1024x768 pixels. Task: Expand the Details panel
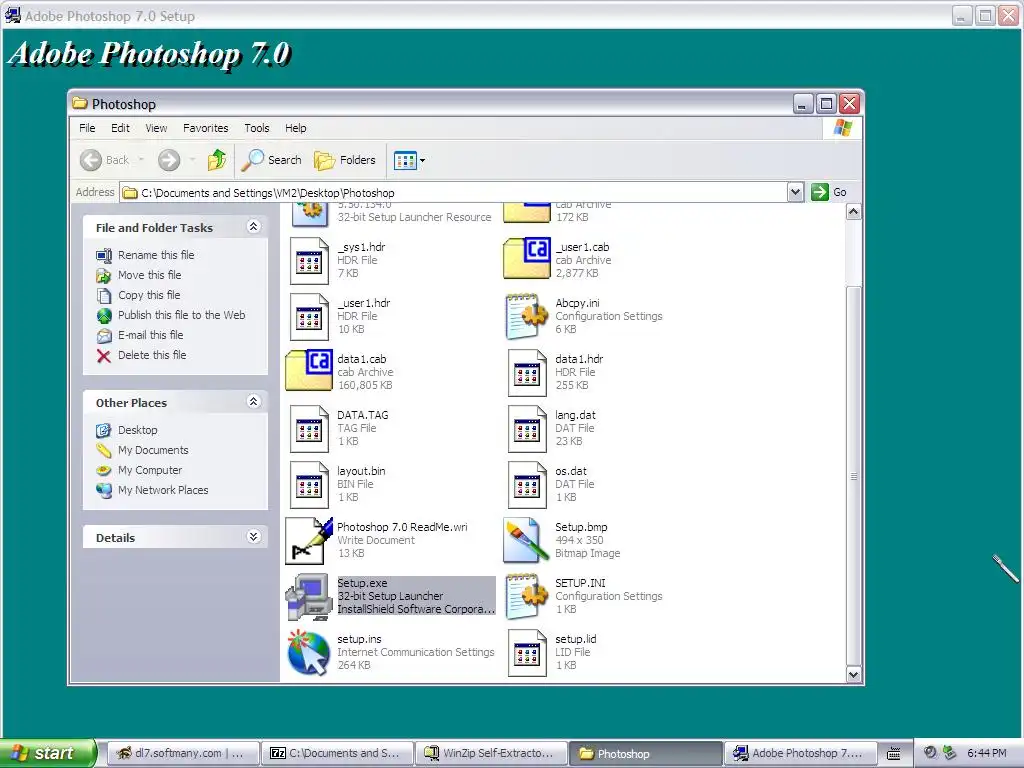pos(253,537)
